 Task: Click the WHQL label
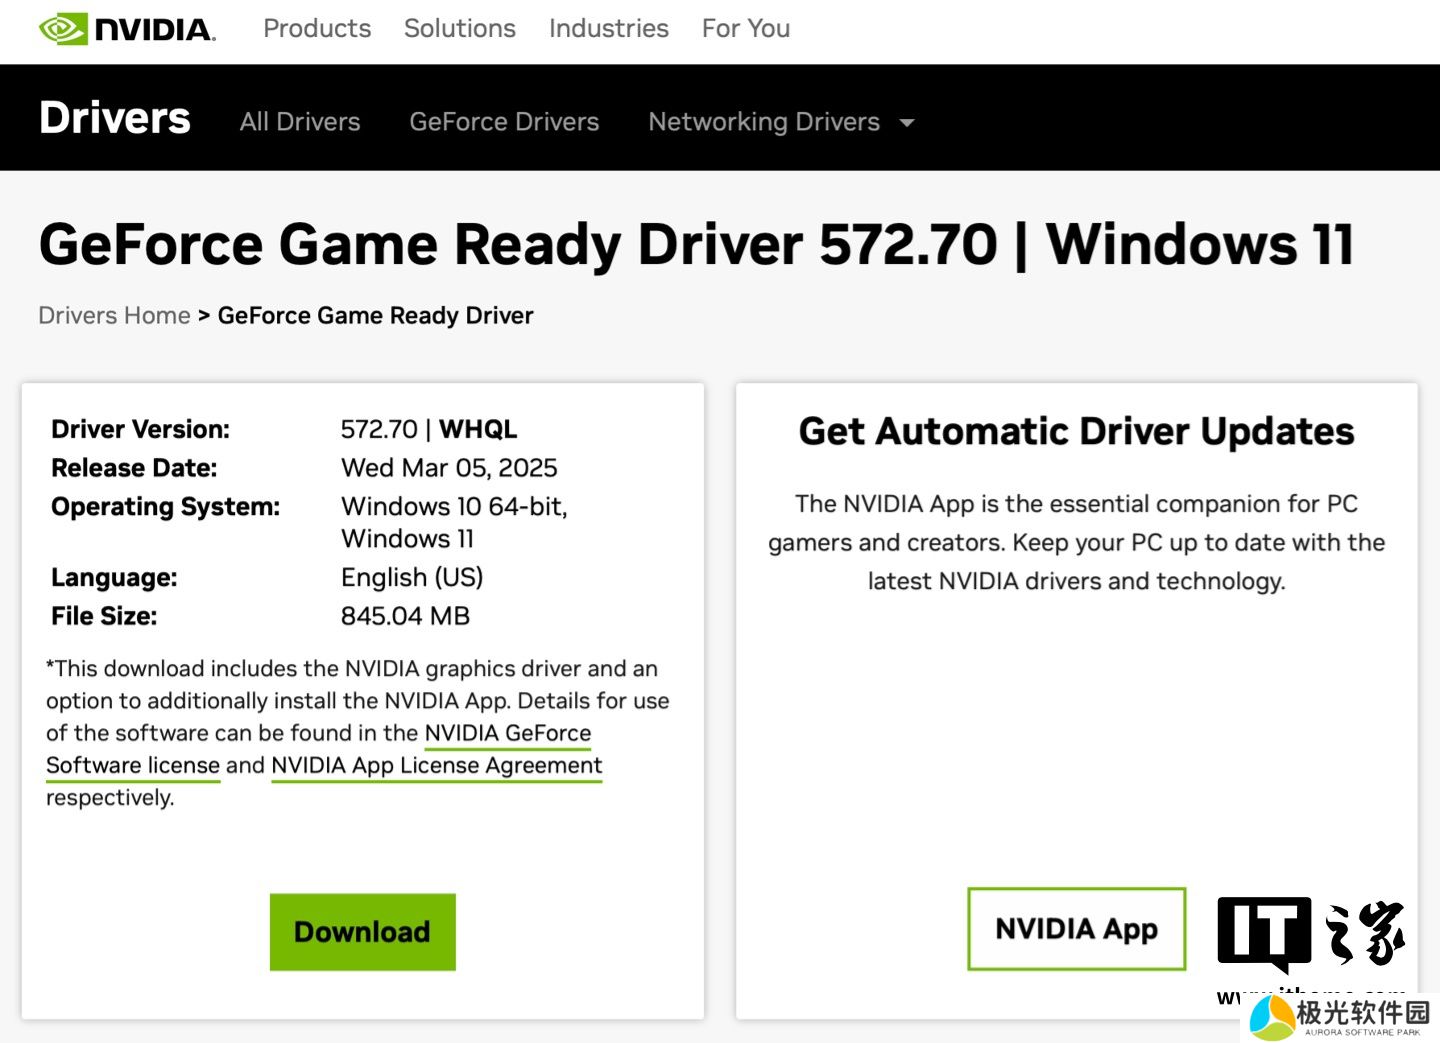478,429
